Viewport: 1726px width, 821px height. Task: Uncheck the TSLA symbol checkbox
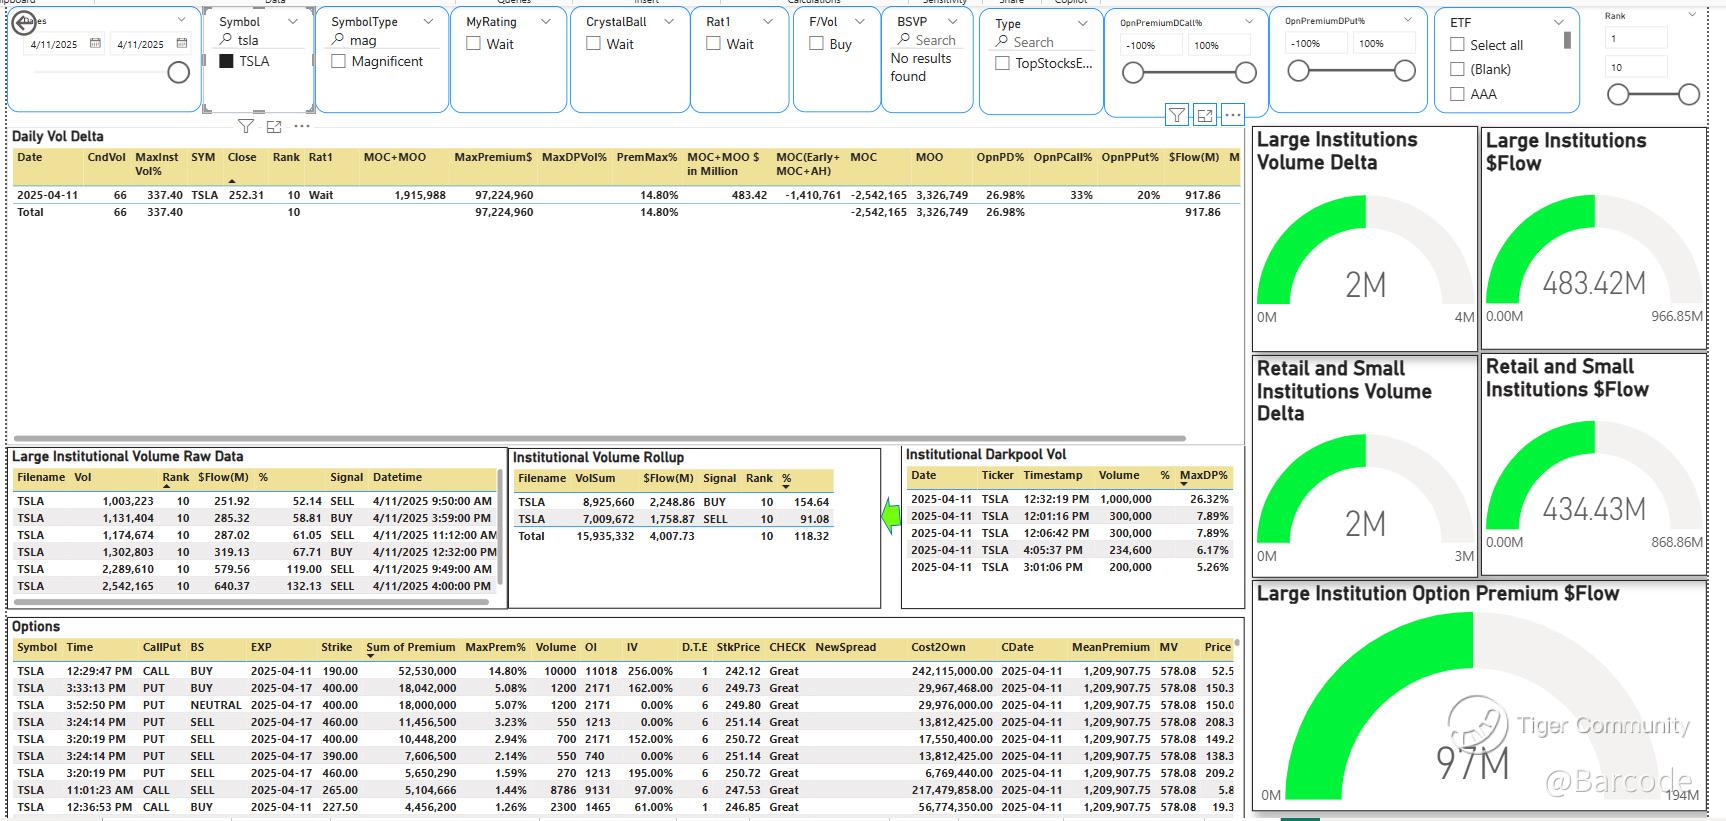coord(227,61)
